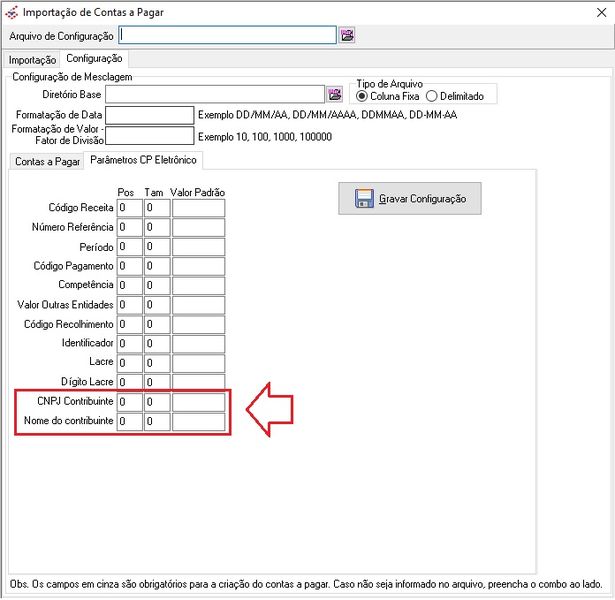Switch to the Contas a Pagar tab
This screenshot has height=600, width=615.
(46, 161)
